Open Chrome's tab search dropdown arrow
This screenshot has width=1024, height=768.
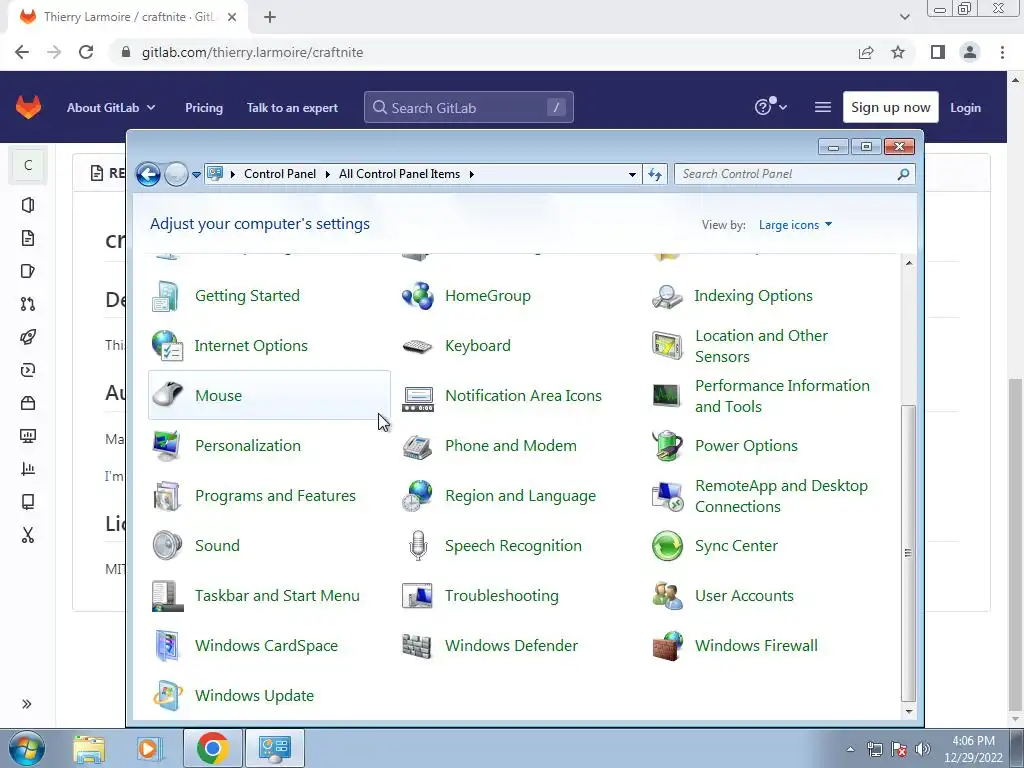coord(904,17)
